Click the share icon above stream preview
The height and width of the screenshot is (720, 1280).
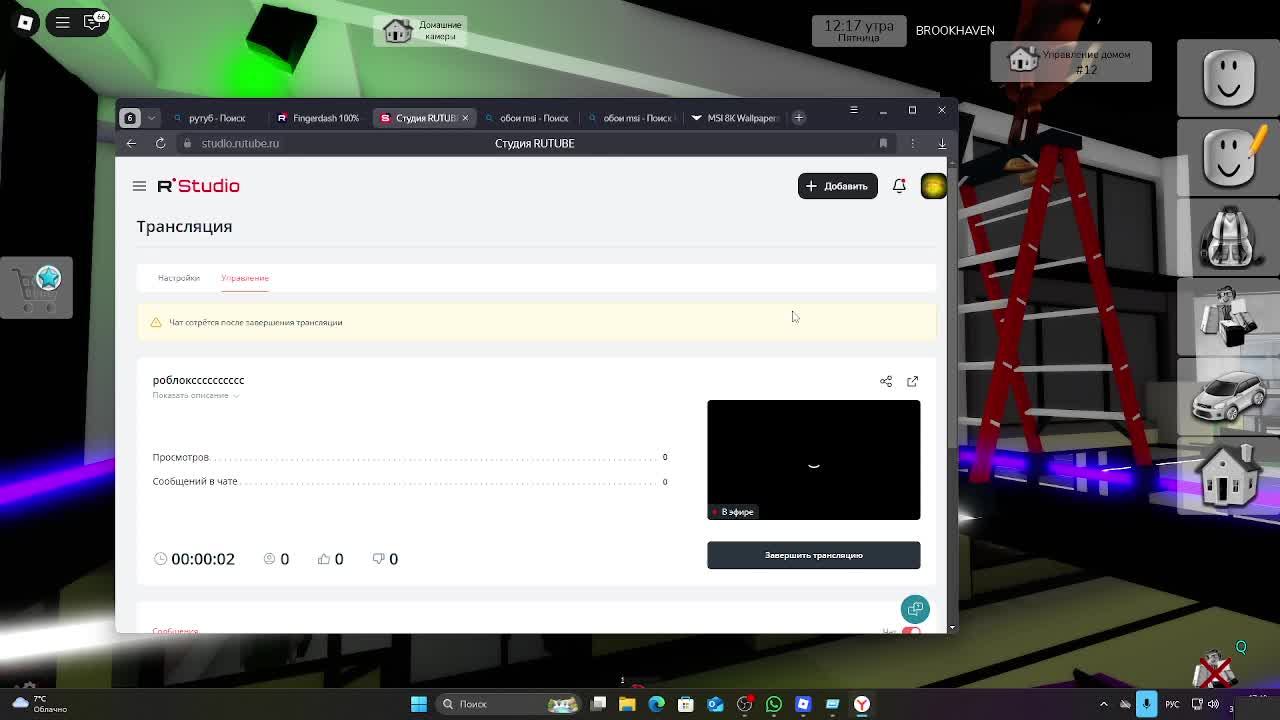click(886, 381)
